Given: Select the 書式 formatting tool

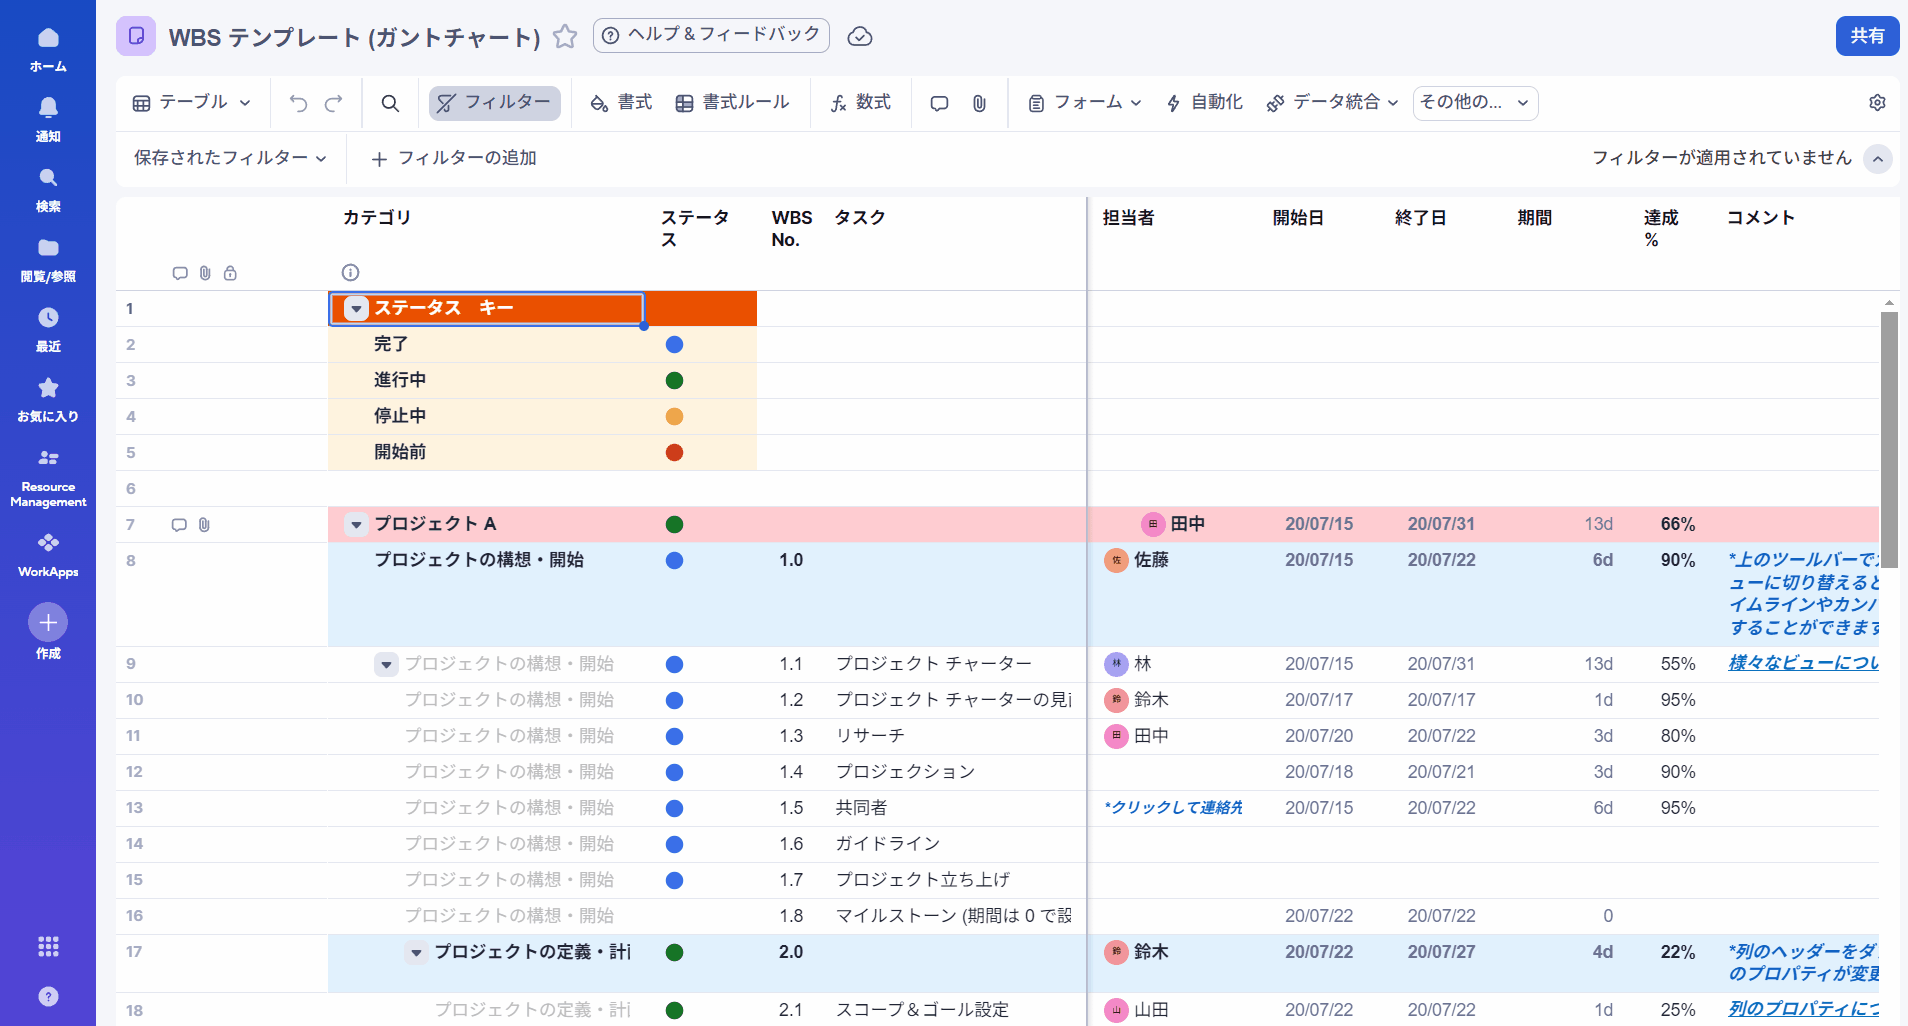Looking at the screenshot, I should pyautogui.click(x=620, y=102).
